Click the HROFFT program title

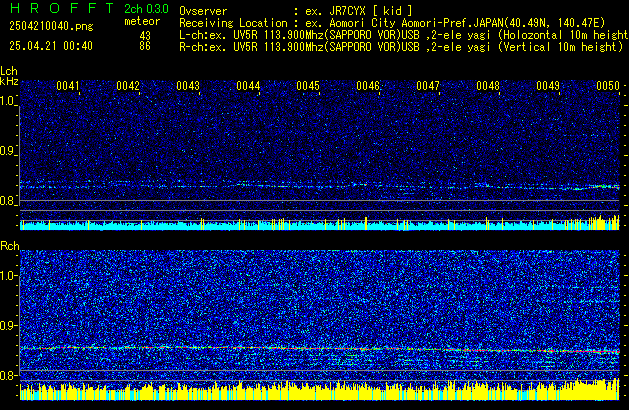62,8
